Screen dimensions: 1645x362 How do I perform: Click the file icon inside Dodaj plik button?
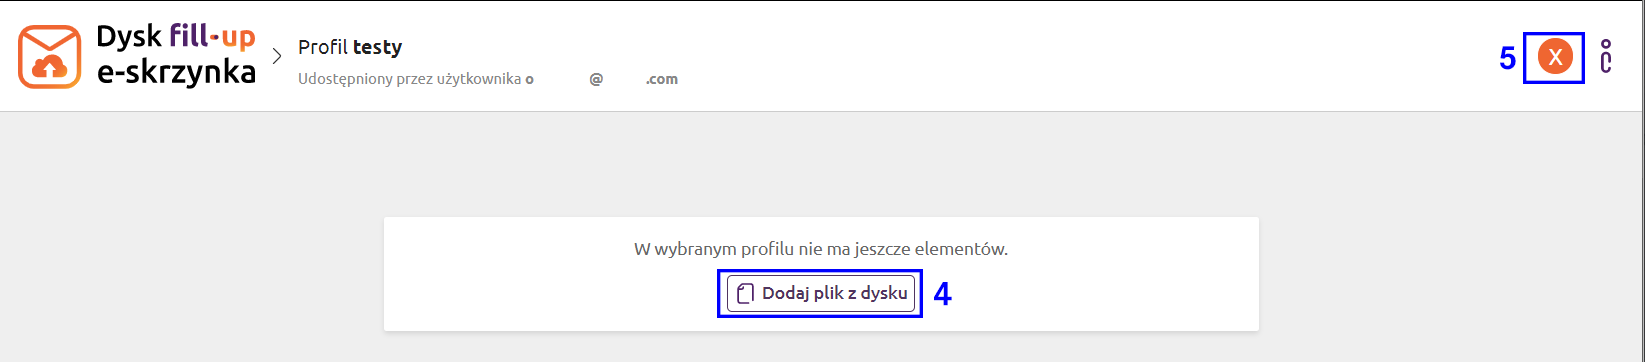pyautogui.click(x=744, y=294)
